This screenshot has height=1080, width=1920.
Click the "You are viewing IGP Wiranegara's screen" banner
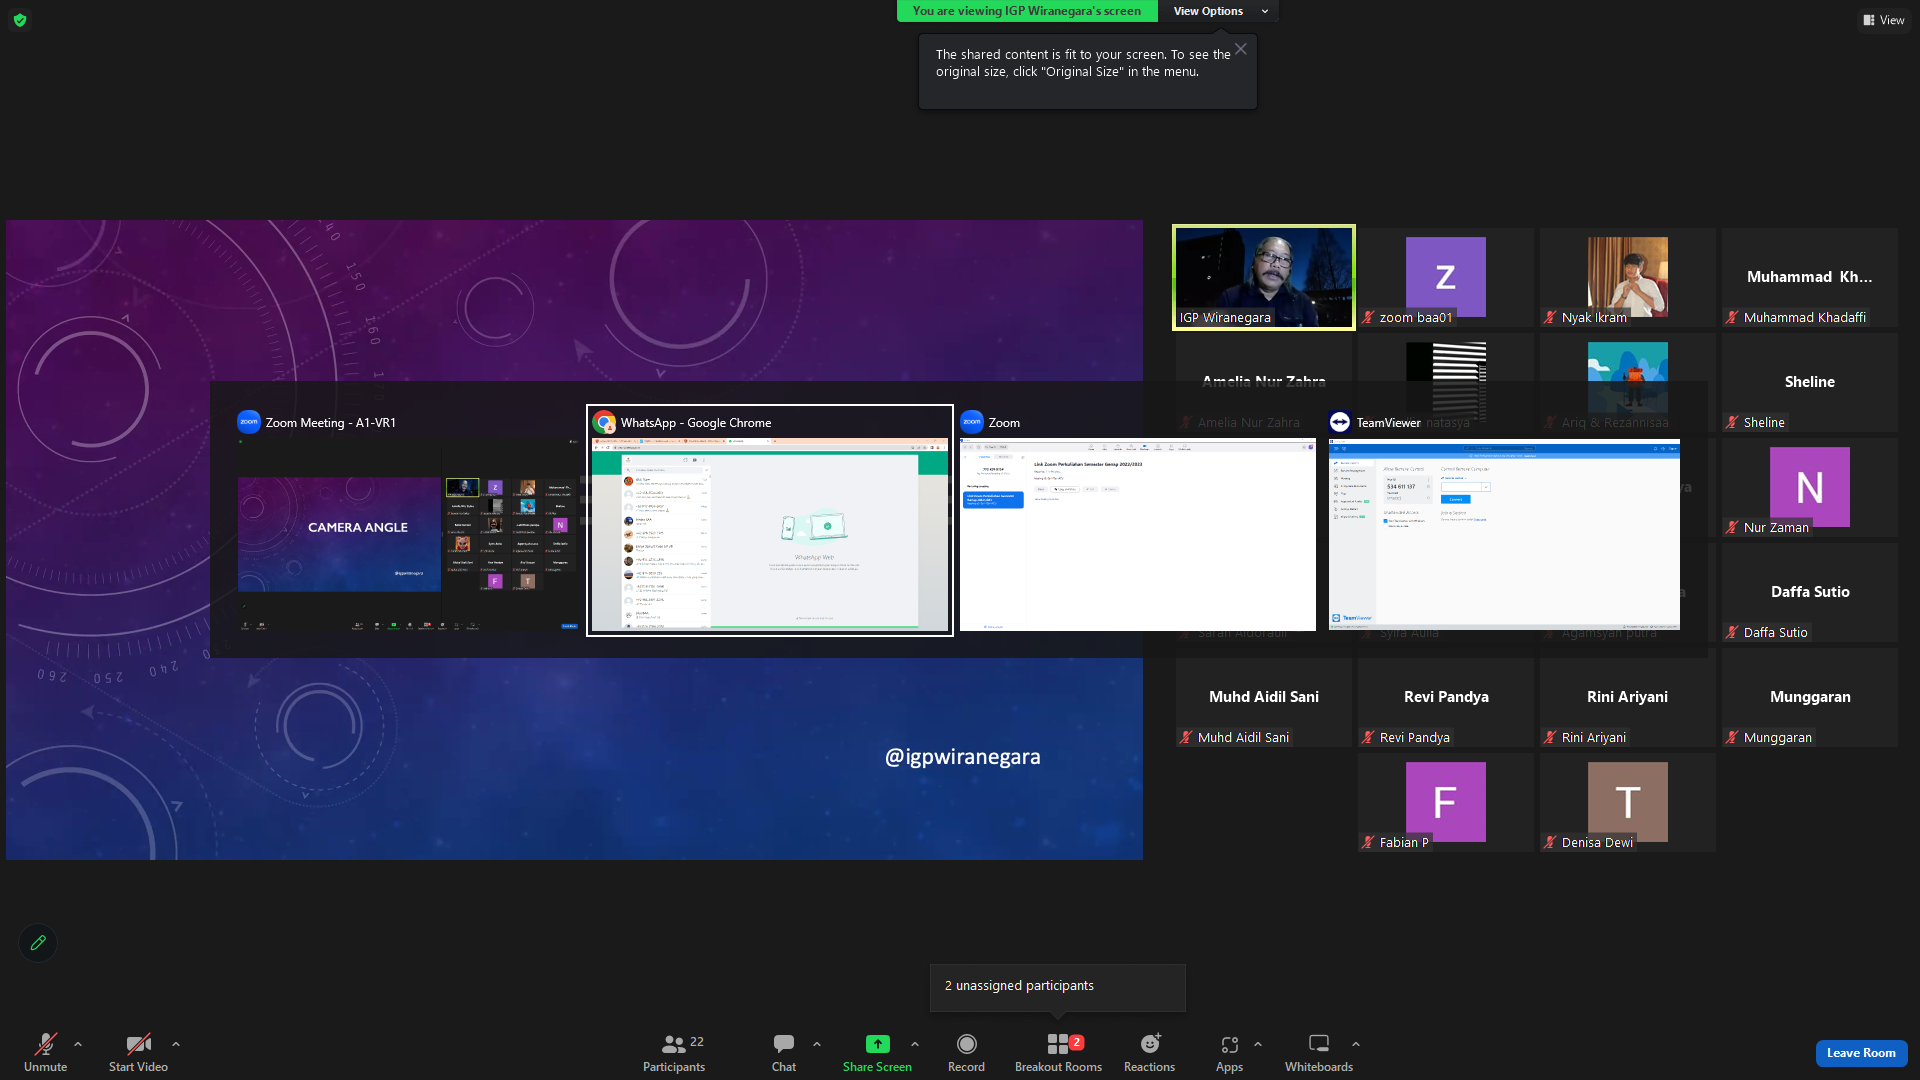[1027, 11]
